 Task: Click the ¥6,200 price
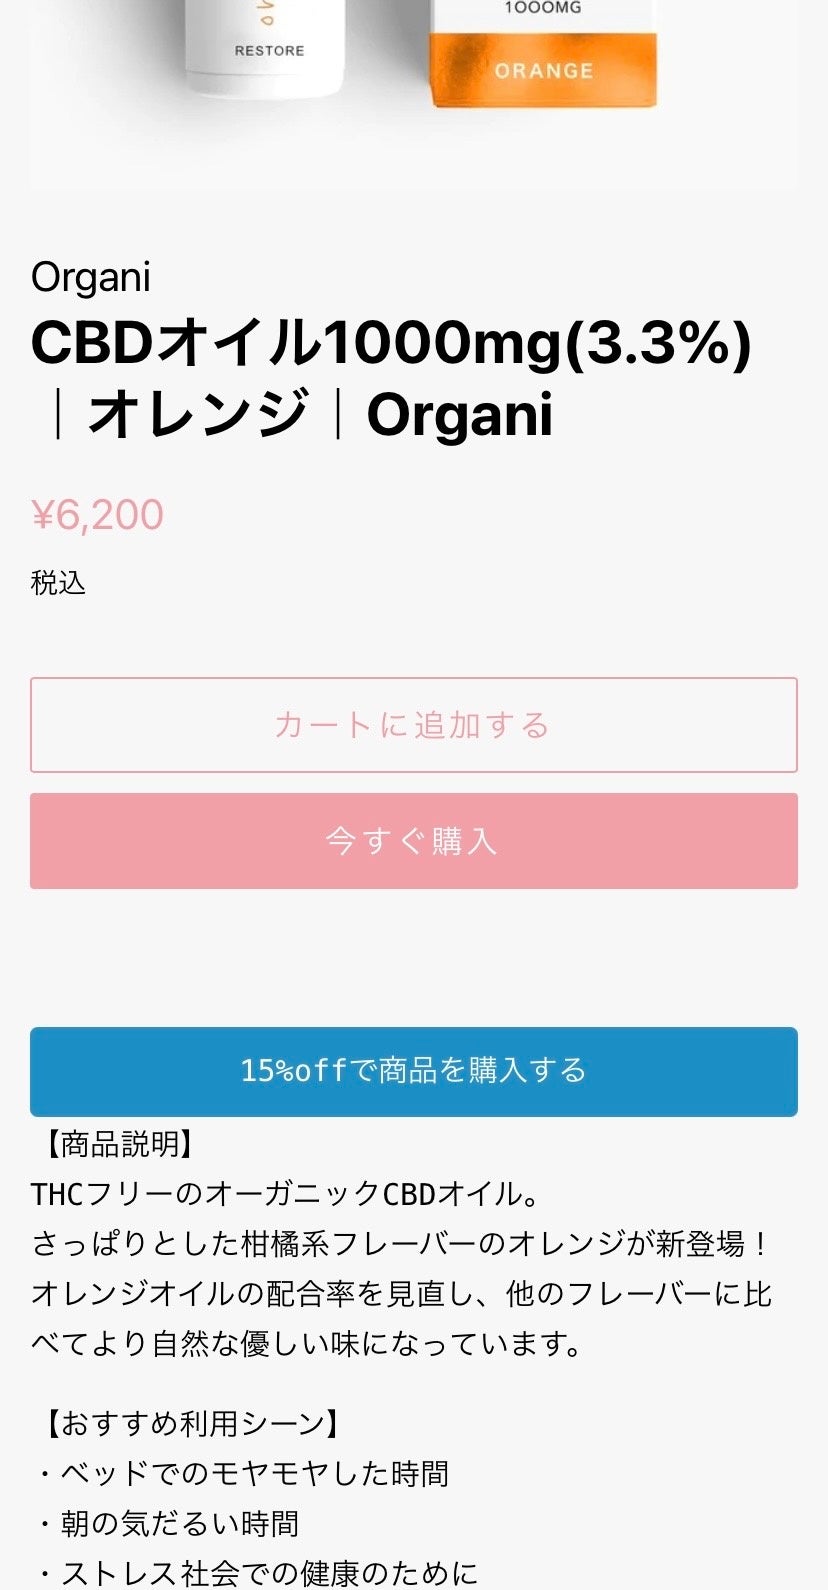[x=98, y=515]
